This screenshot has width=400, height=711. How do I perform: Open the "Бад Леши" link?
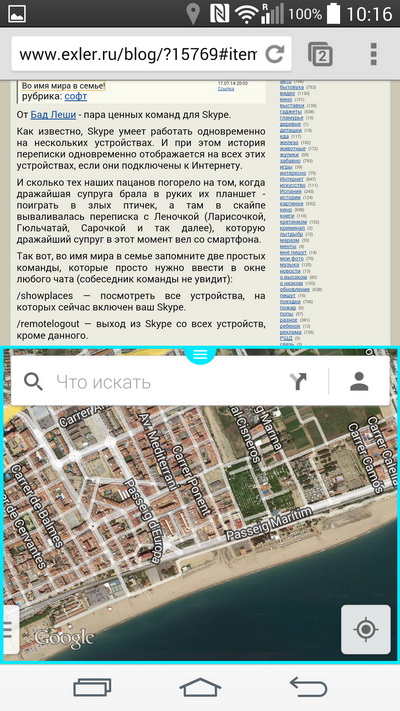click(x=53, y=115)
